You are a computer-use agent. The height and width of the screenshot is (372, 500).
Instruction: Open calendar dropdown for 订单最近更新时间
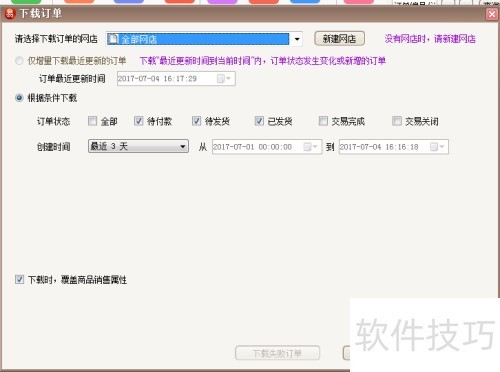coord(224,79)
